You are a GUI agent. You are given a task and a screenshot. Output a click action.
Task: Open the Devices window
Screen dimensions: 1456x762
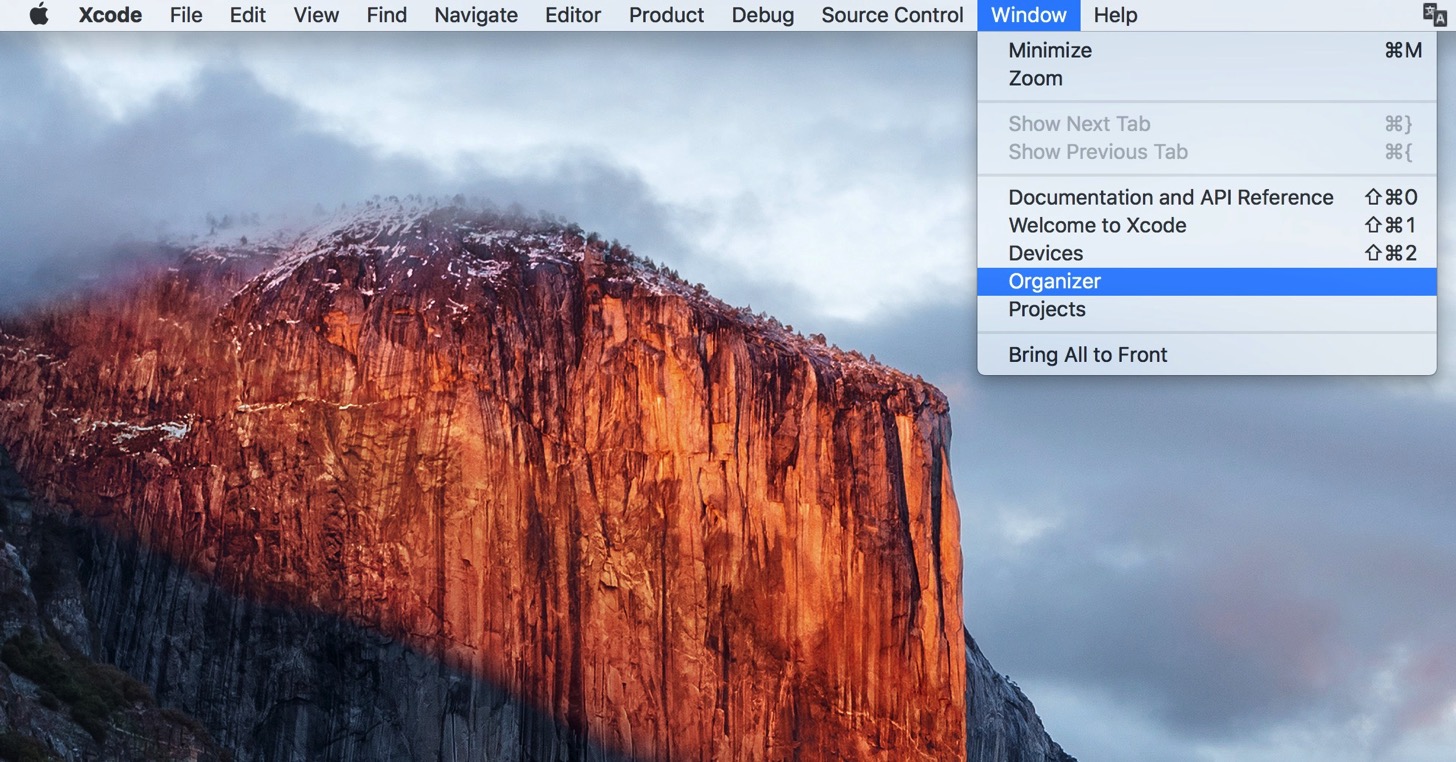tap(1207, 253)
